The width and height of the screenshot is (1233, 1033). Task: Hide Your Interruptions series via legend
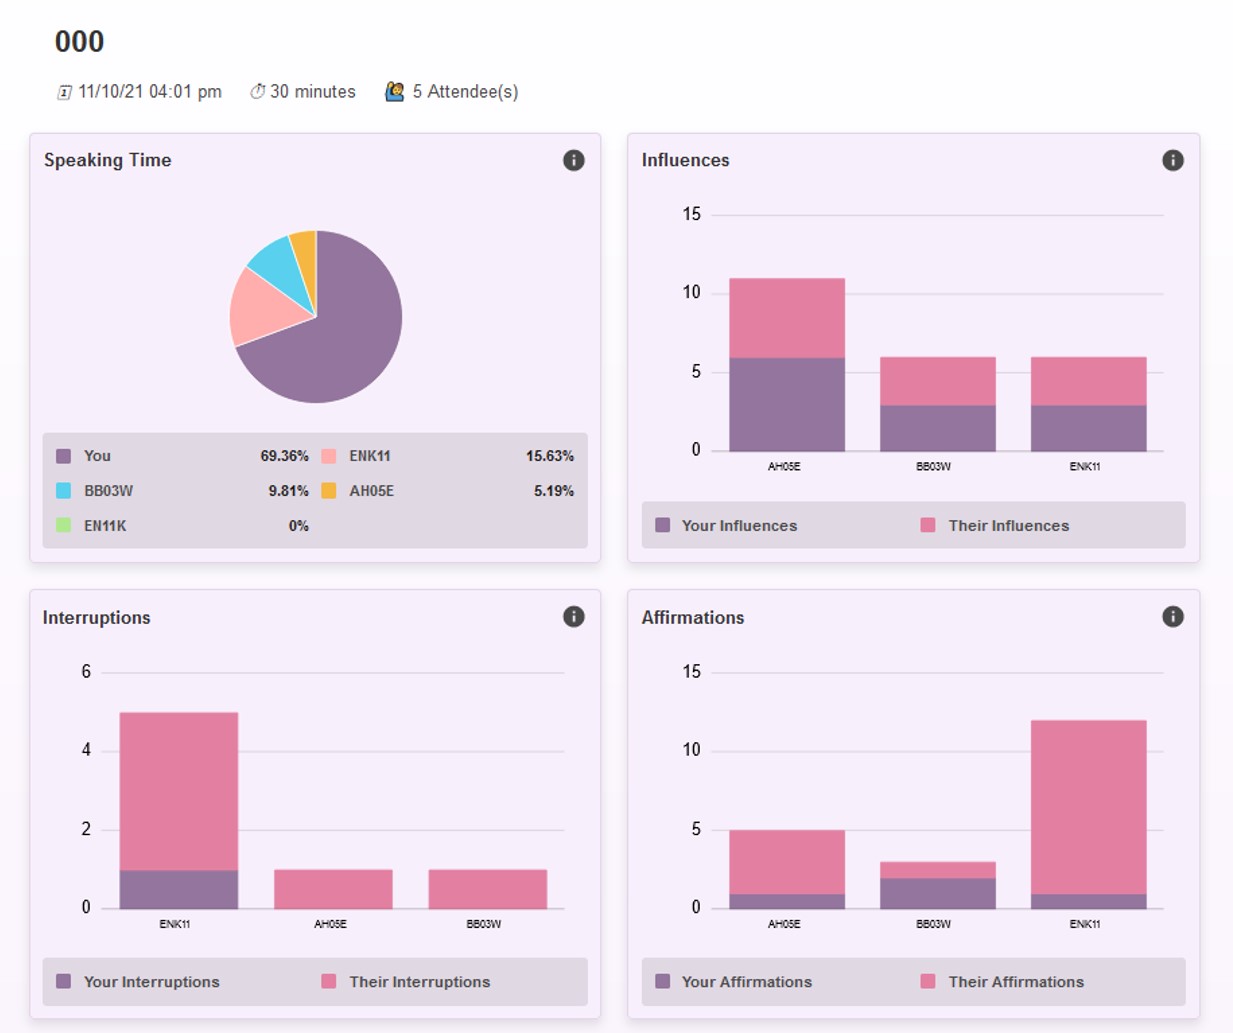click(139, 982)
